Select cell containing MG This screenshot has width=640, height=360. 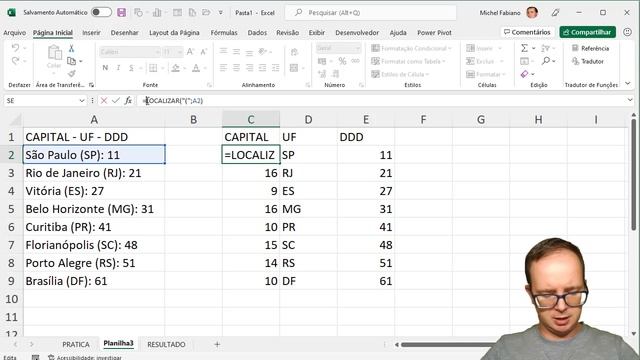(x=309, y=209)
